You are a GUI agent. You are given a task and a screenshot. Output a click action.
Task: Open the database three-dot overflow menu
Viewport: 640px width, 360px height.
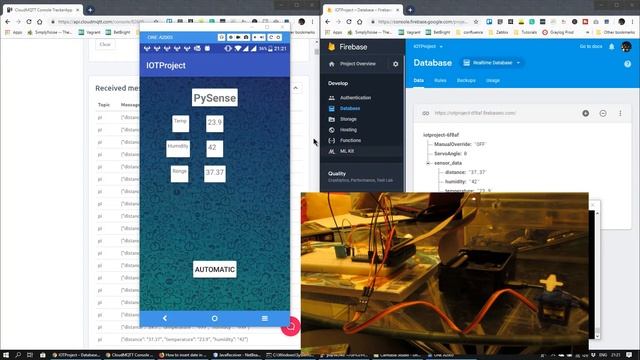point(620,113)
